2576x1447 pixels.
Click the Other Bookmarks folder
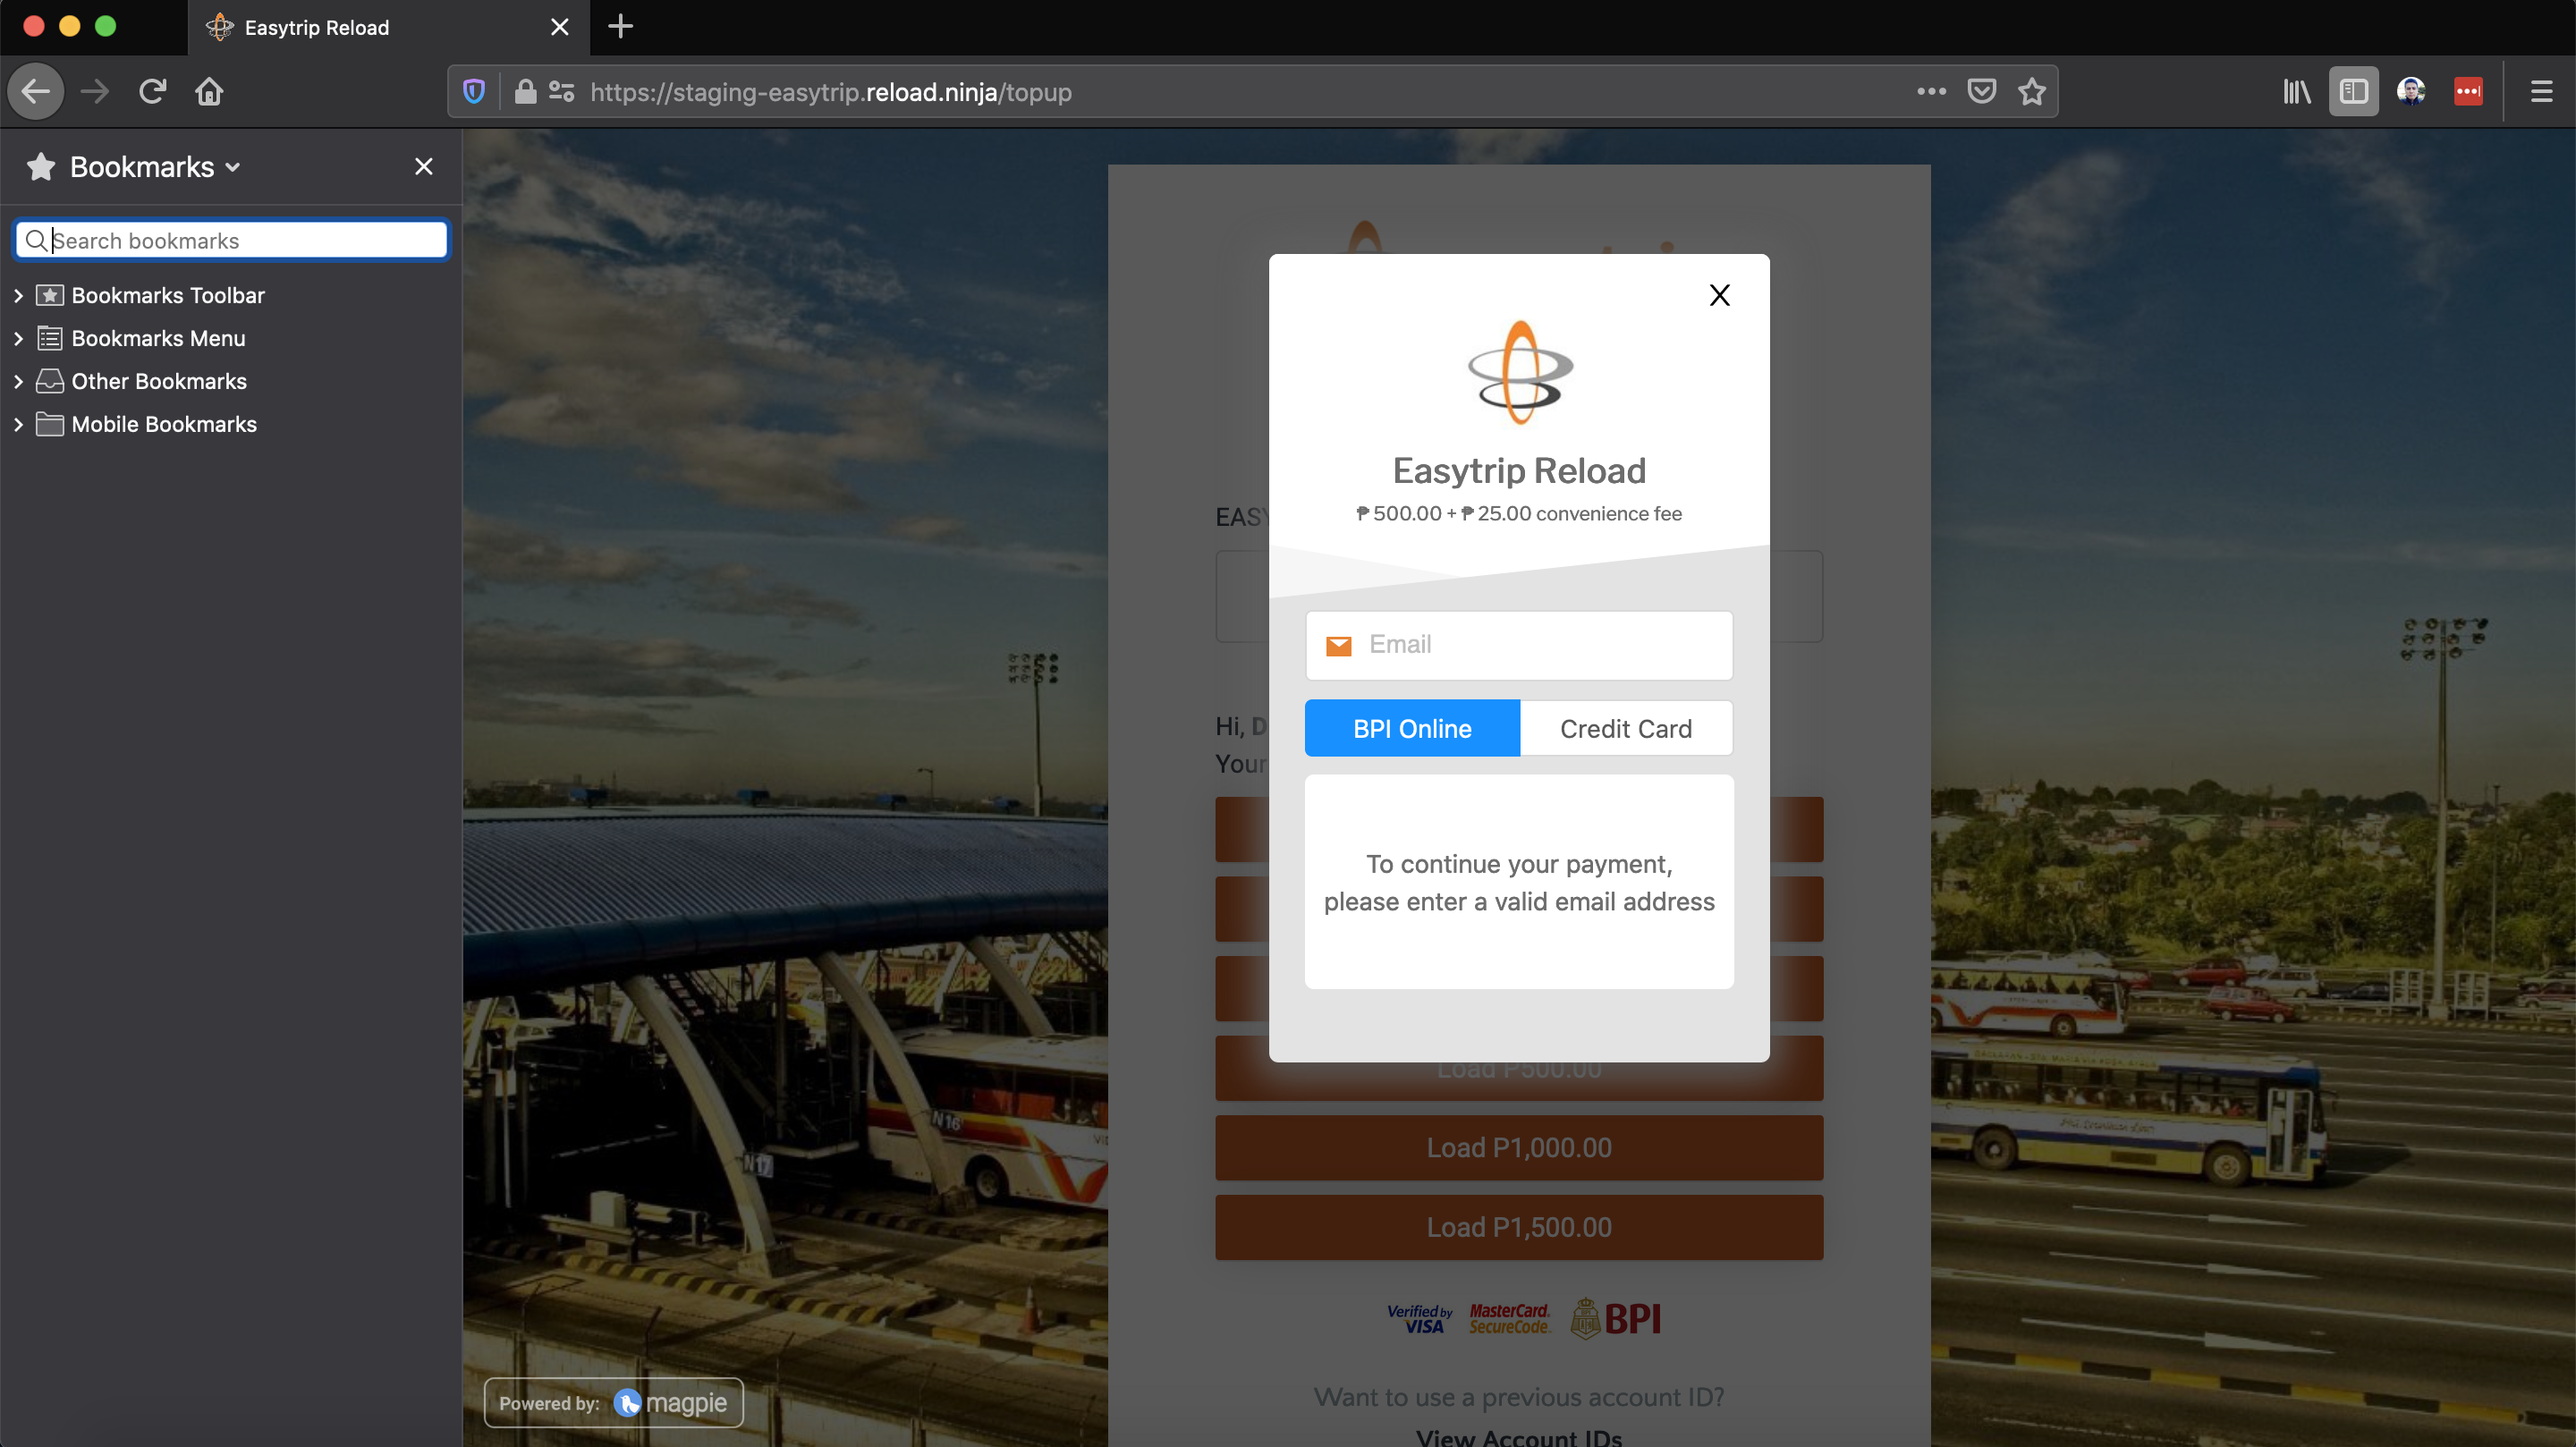tap(157, 380)
